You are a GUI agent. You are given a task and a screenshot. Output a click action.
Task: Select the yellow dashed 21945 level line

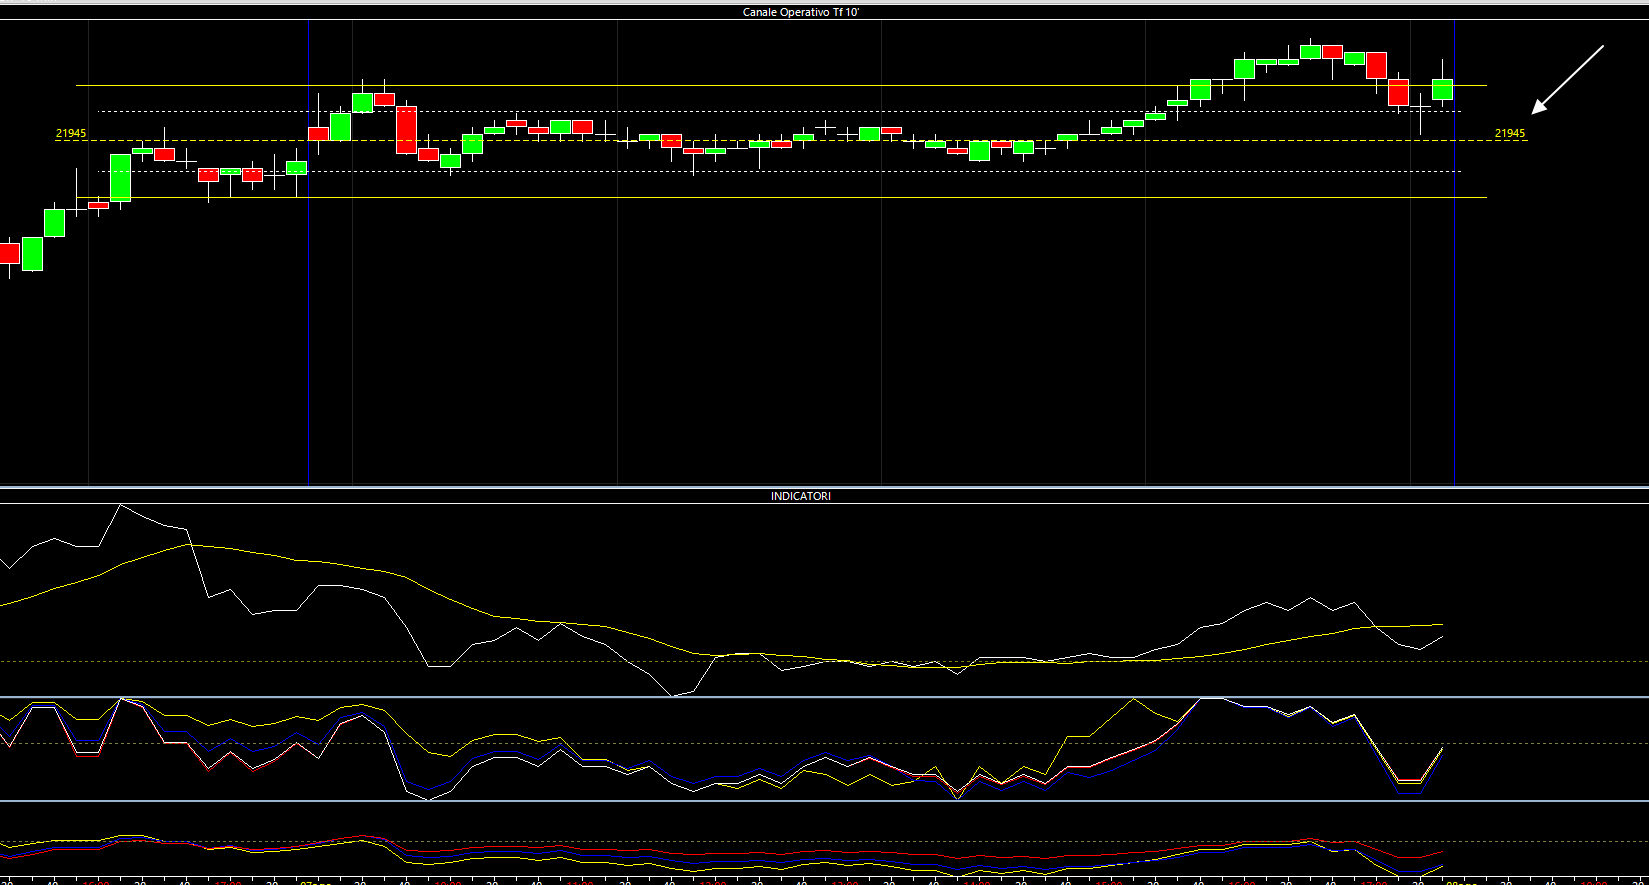(x=791, y=141)
